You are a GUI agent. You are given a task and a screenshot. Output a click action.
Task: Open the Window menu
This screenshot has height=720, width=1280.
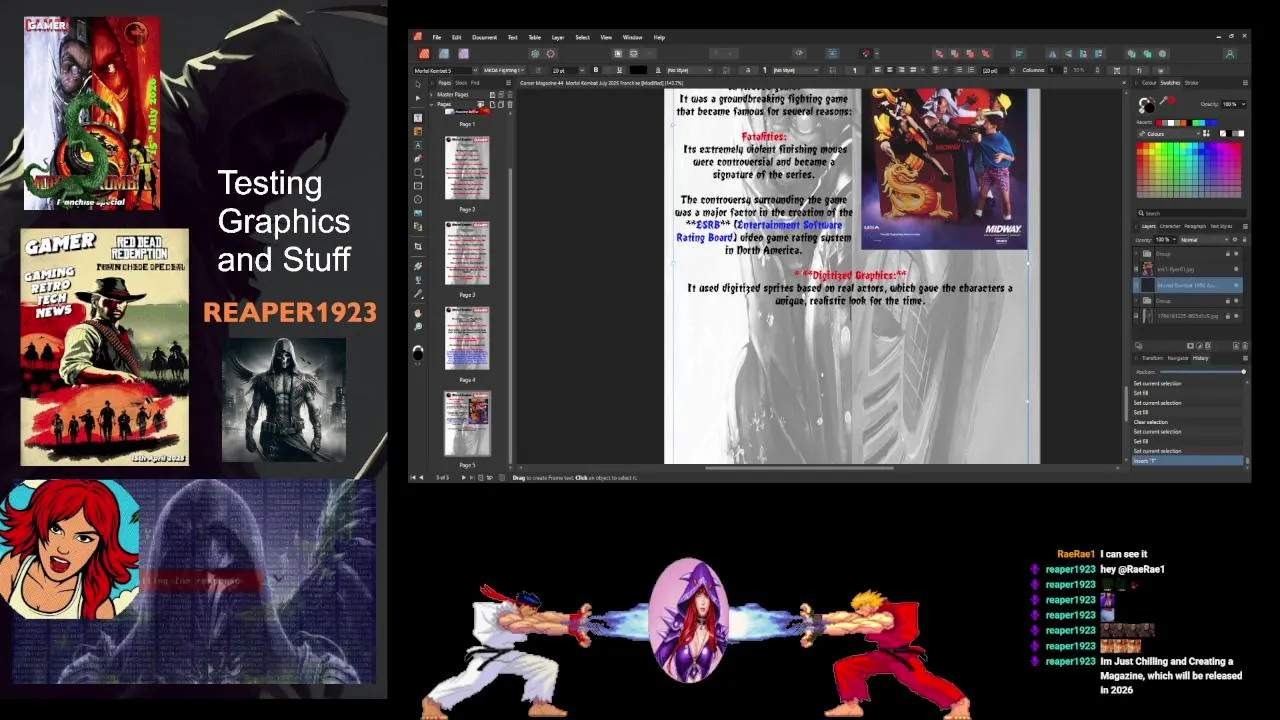(x=632, y=37)
